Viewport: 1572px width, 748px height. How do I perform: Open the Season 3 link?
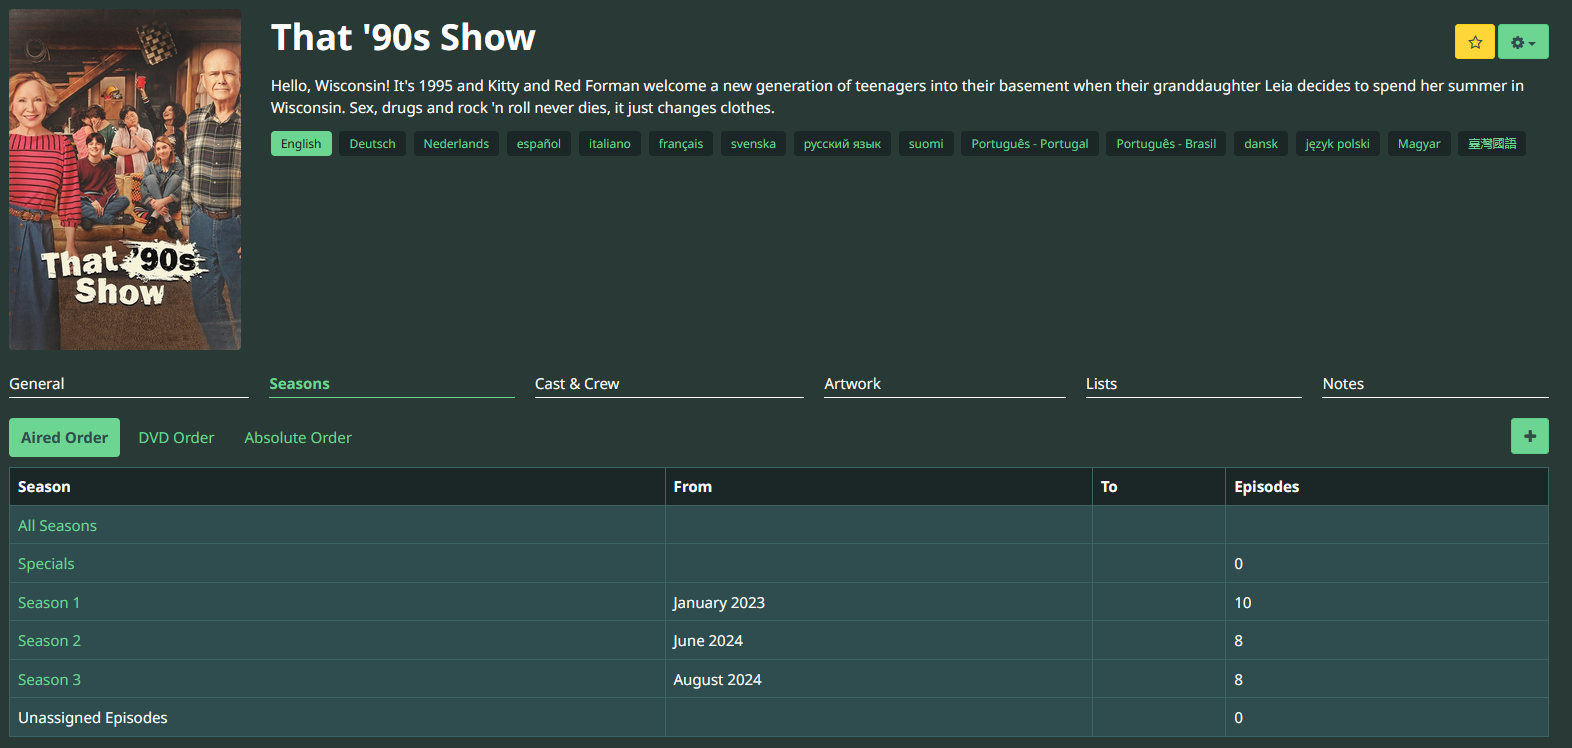point(49,680)
